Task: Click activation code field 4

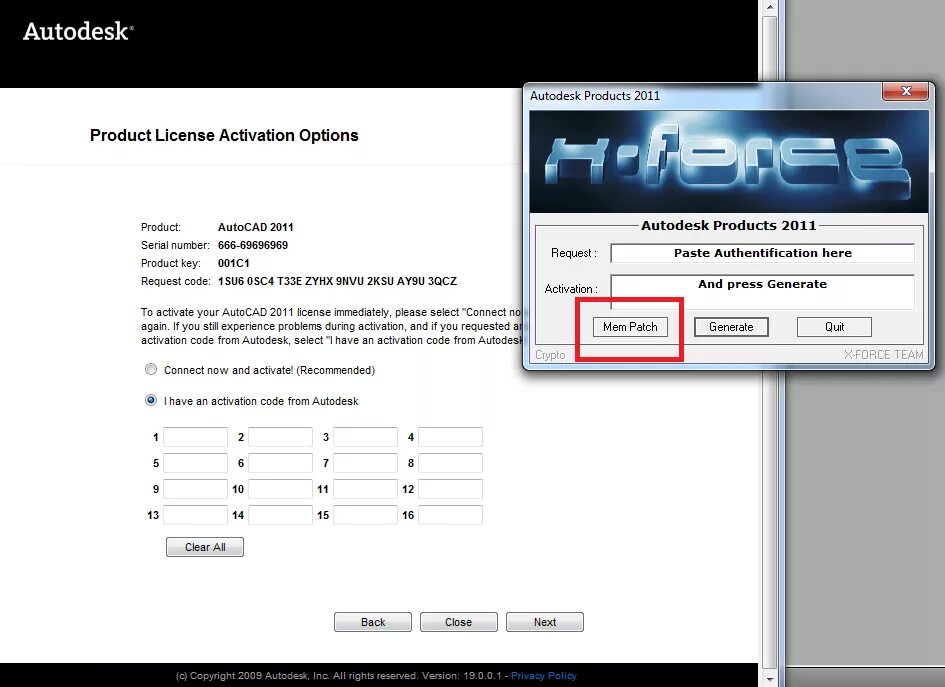Action: [450, 437]
